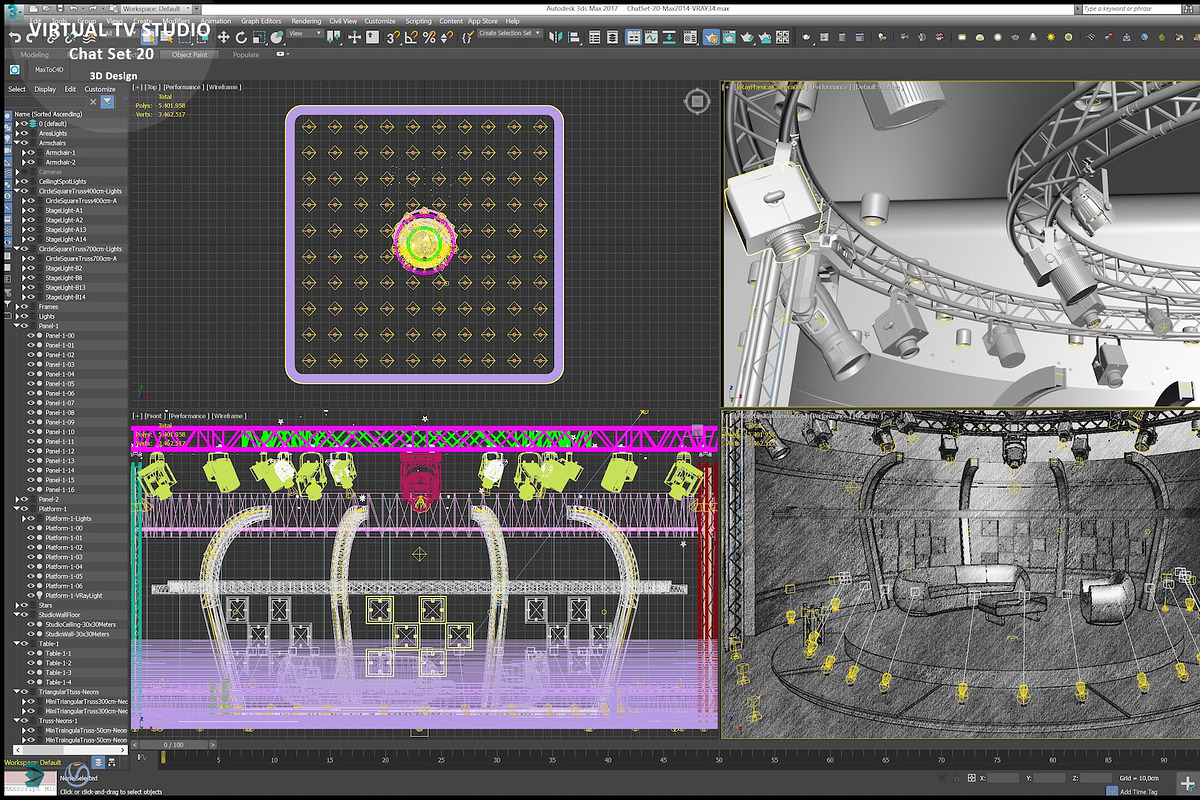This screenshot has width=1200, height=800.
Task: Clear the scene explorer search with X
Action: (x=93, y=101)
